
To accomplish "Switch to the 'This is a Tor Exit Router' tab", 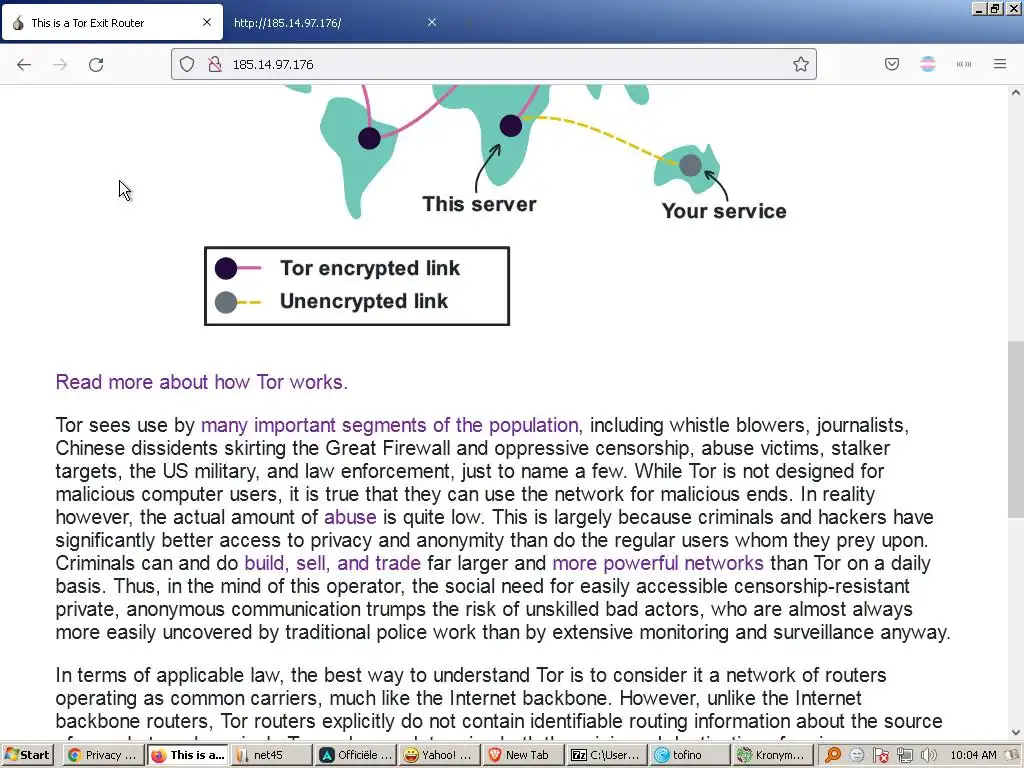I will click(x=111, y=22).
